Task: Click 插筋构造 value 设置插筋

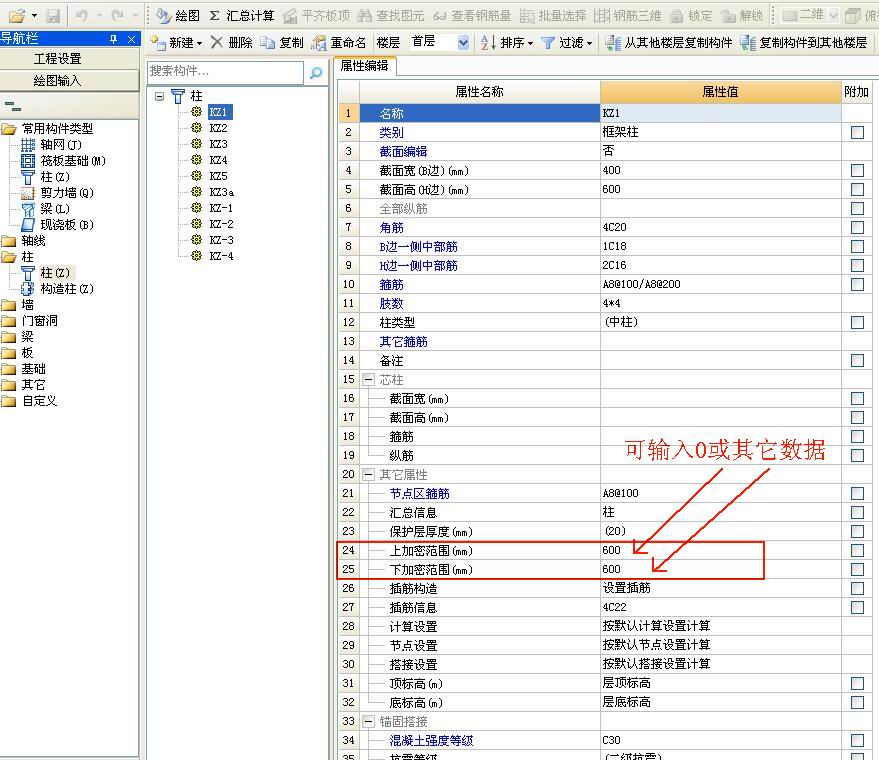Action: [x=720, y=588]
